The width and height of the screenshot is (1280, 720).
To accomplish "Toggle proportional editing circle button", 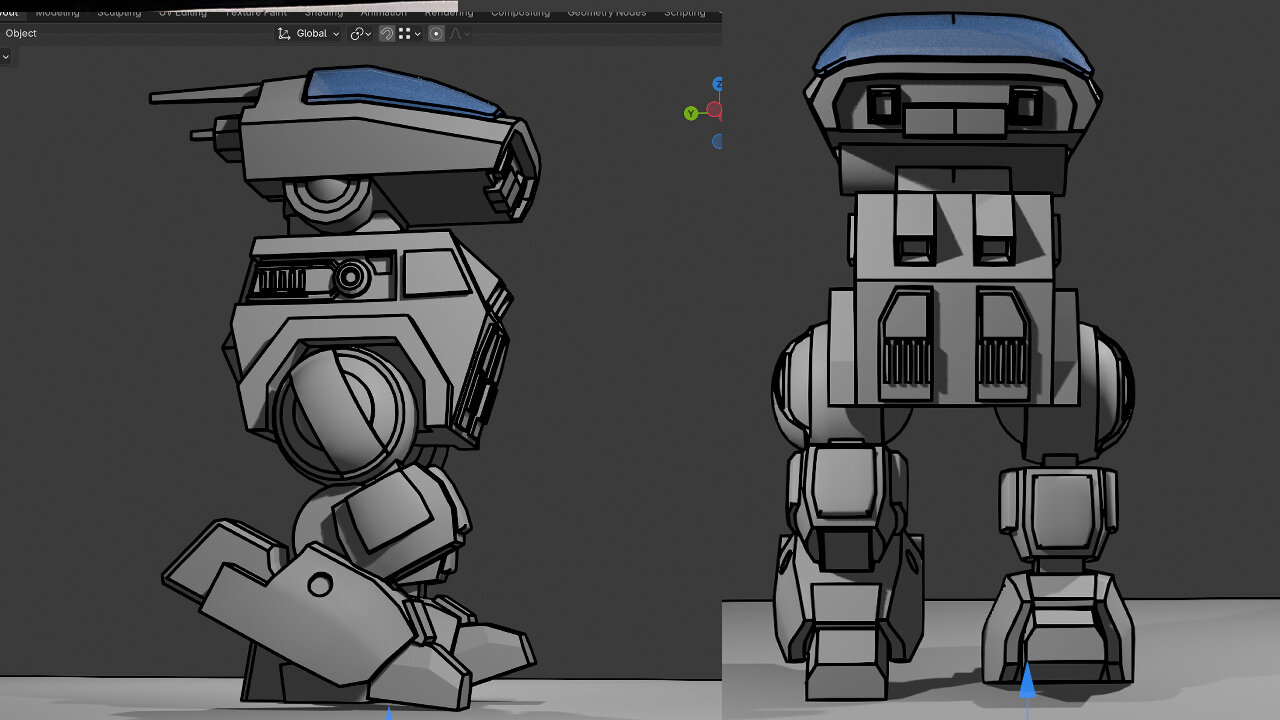I will tap(436, 33).
